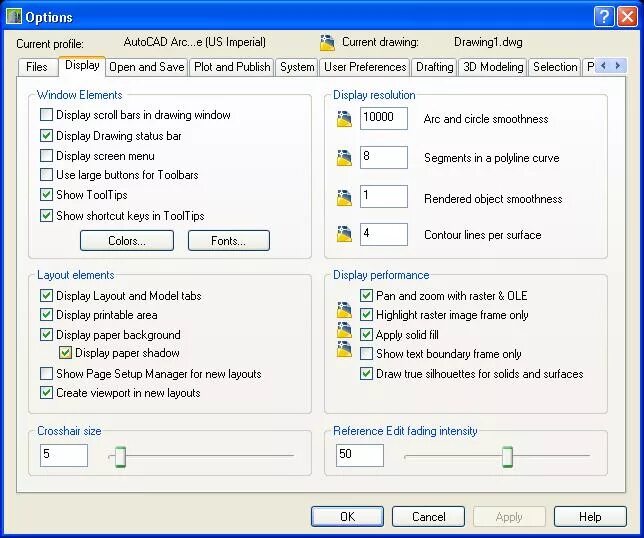Switch to the System tab
The width and height of the screenshot is (644, 538).
(297, 67)
